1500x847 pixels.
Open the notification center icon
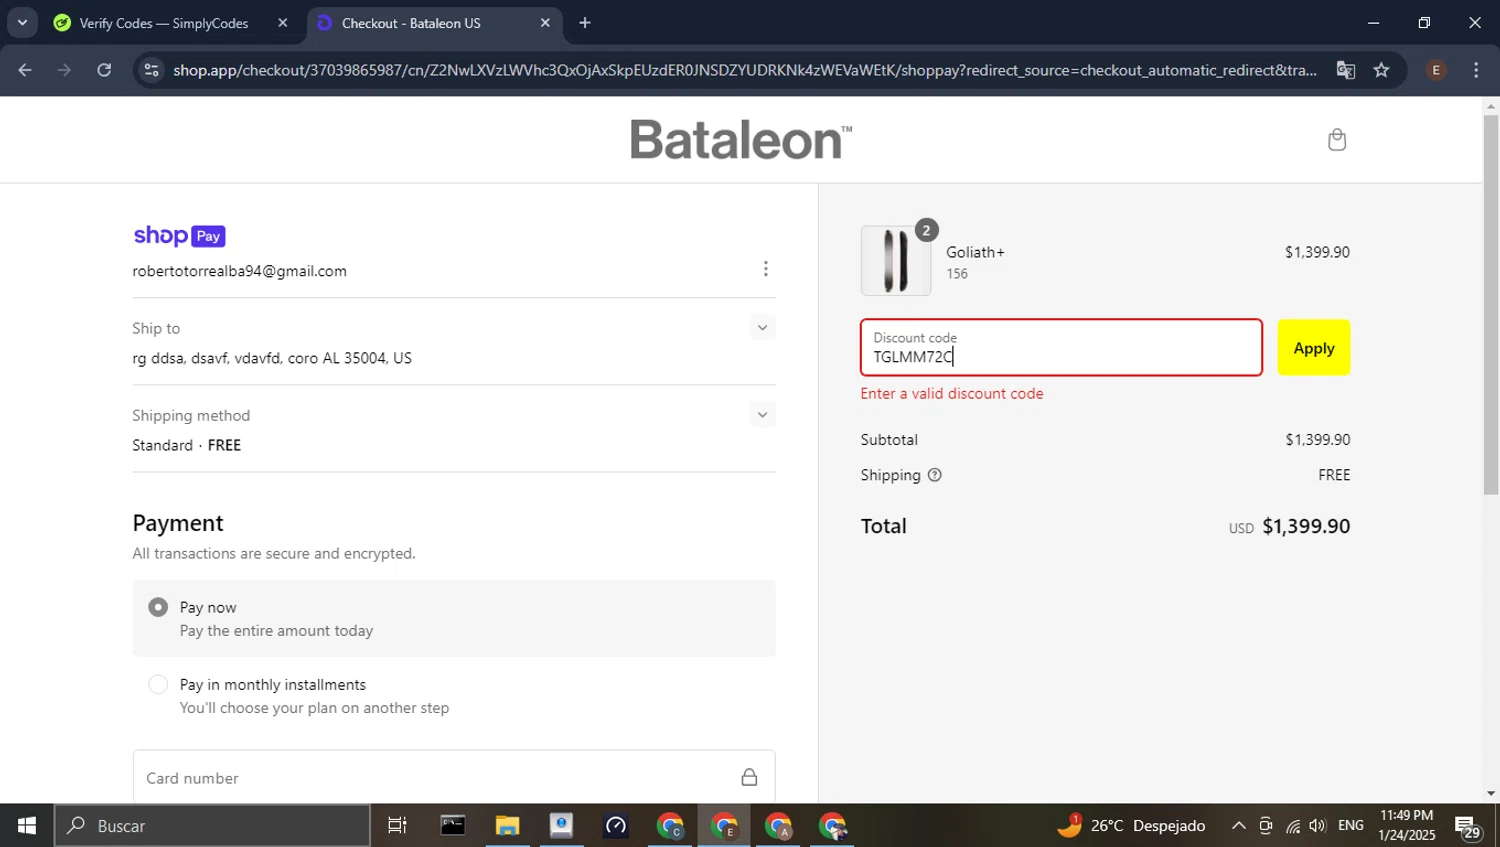1467,826
